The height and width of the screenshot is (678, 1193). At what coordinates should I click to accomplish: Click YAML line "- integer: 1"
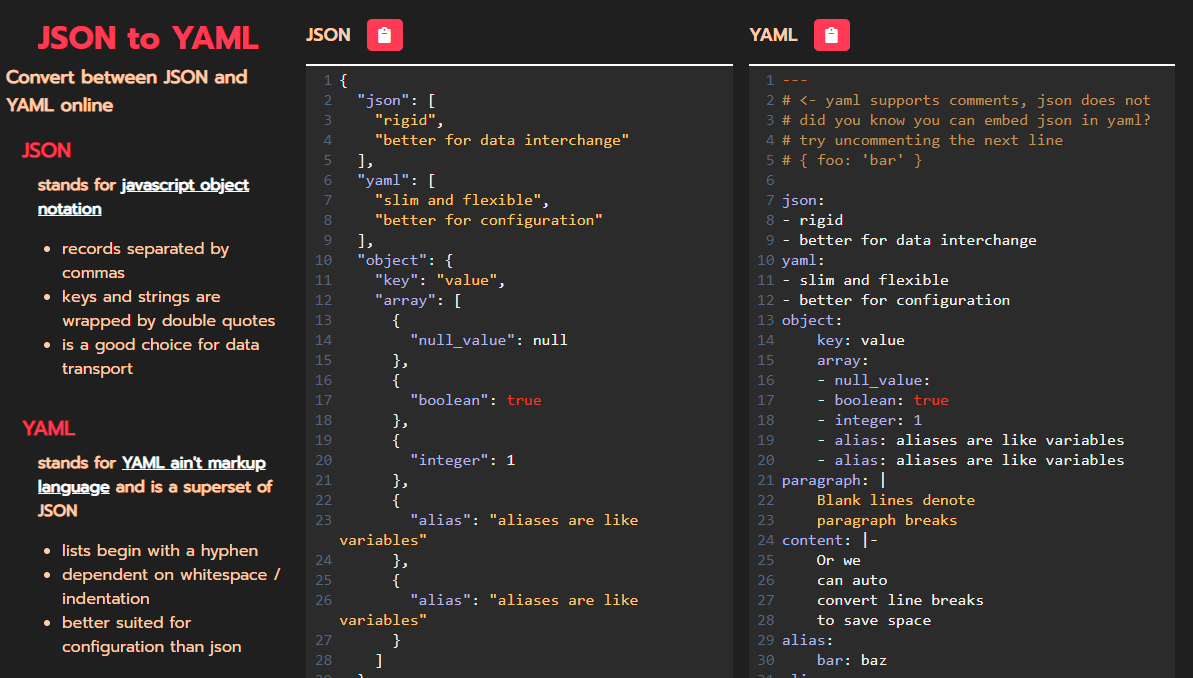tap(870, 420)
